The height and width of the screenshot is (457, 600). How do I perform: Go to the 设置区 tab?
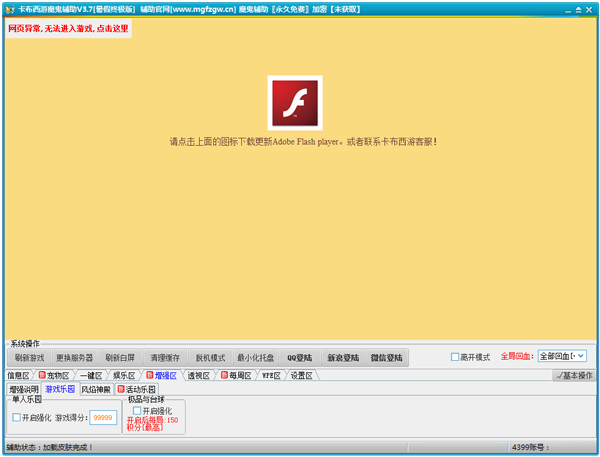302,375
